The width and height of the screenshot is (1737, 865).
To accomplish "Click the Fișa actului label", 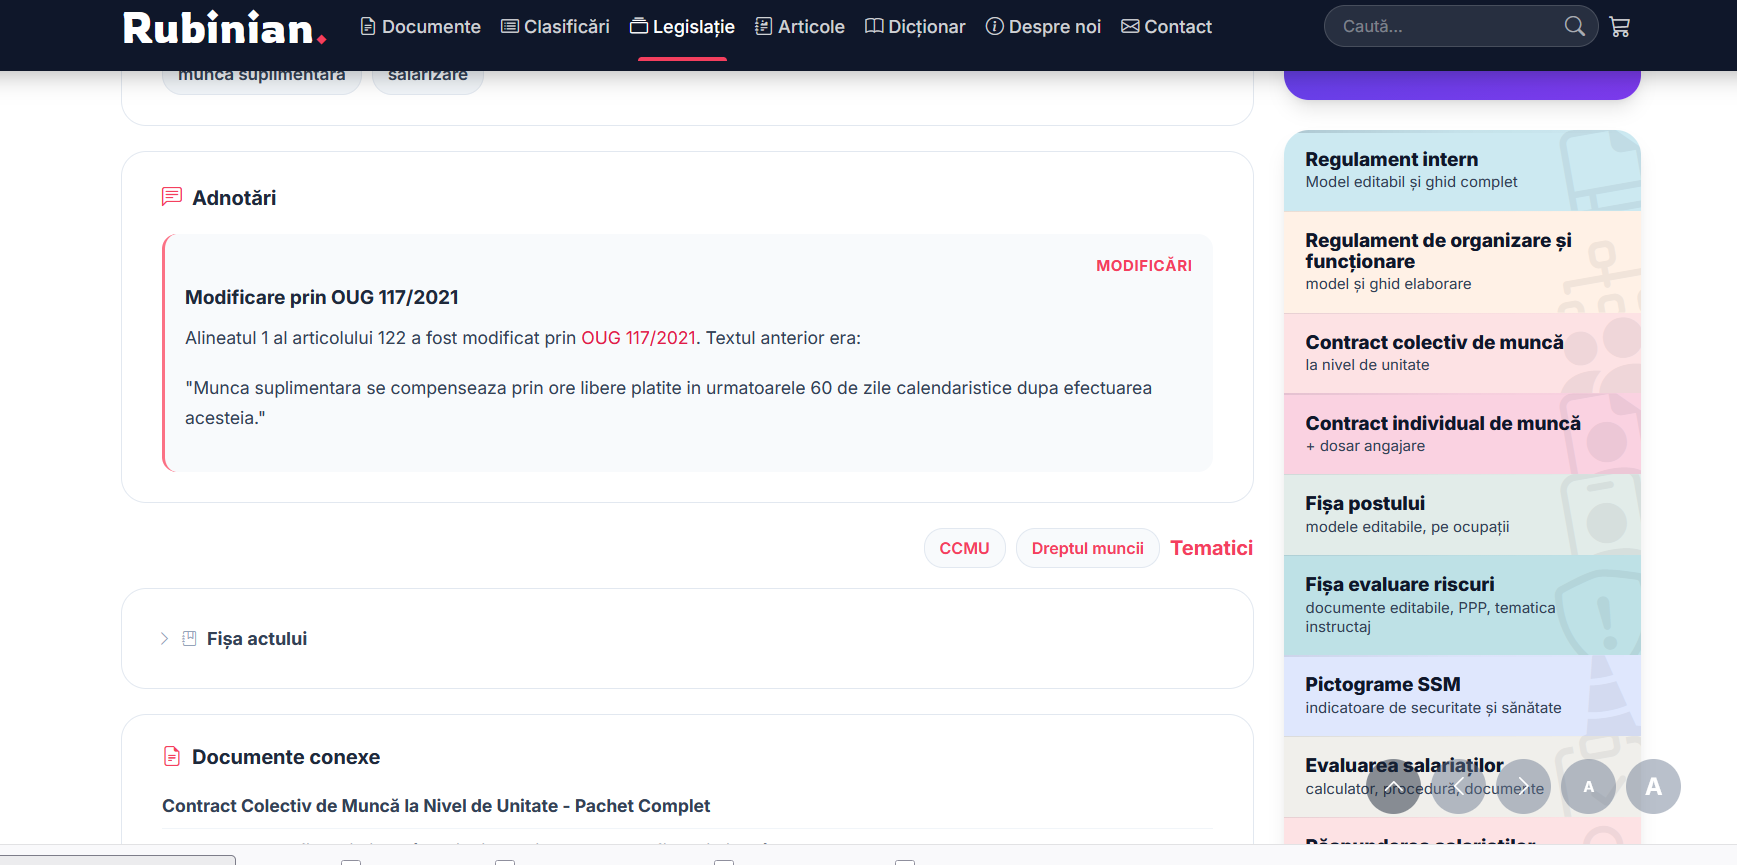I will click(x=257, y=638).
